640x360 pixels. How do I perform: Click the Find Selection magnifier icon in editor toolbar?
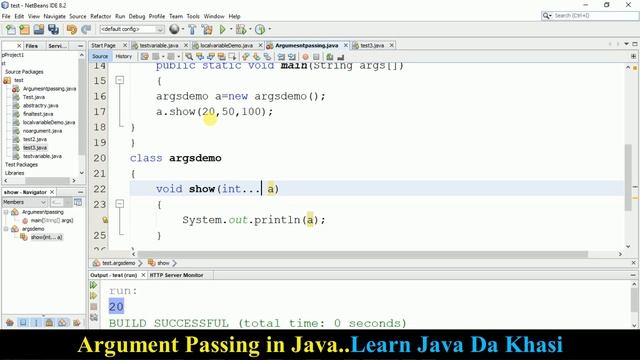point(189,56)
